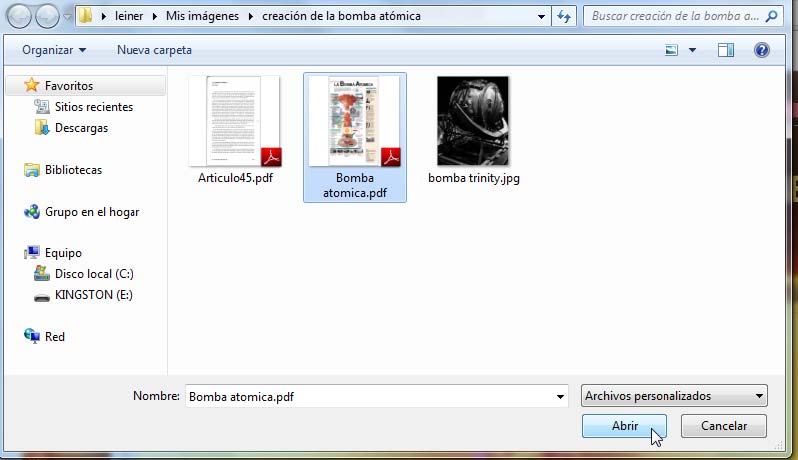
Task: Select Descargas in the sidebar
Action: tap(81, 128)
